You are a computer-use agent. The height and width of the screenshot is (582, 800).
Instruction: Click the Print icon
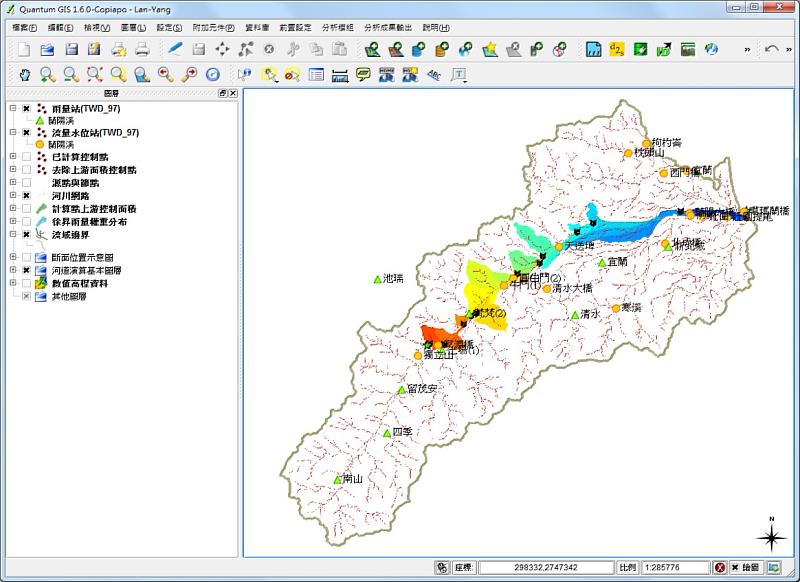tap(143, 49)
